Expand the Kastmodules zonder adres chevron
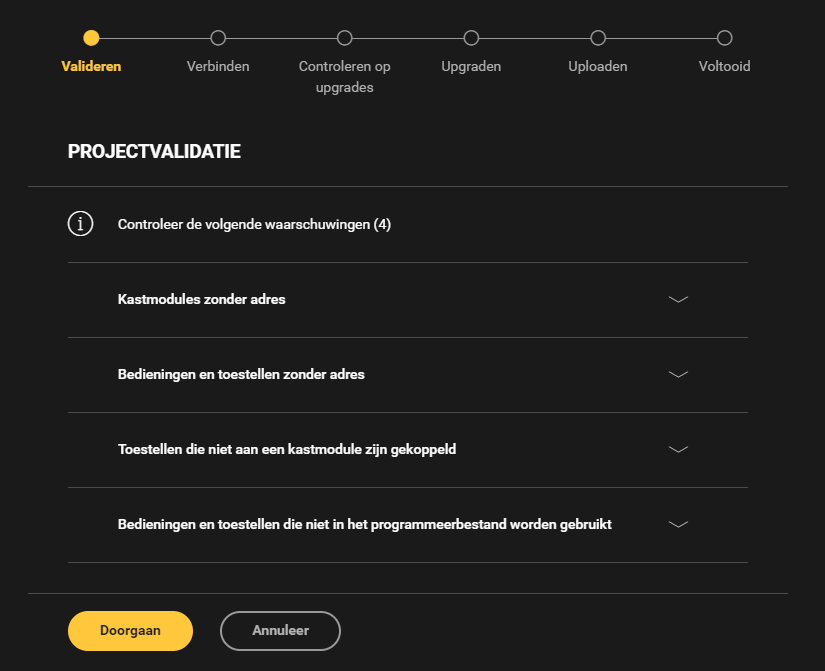The image size is (825, 671). [678, 299]
